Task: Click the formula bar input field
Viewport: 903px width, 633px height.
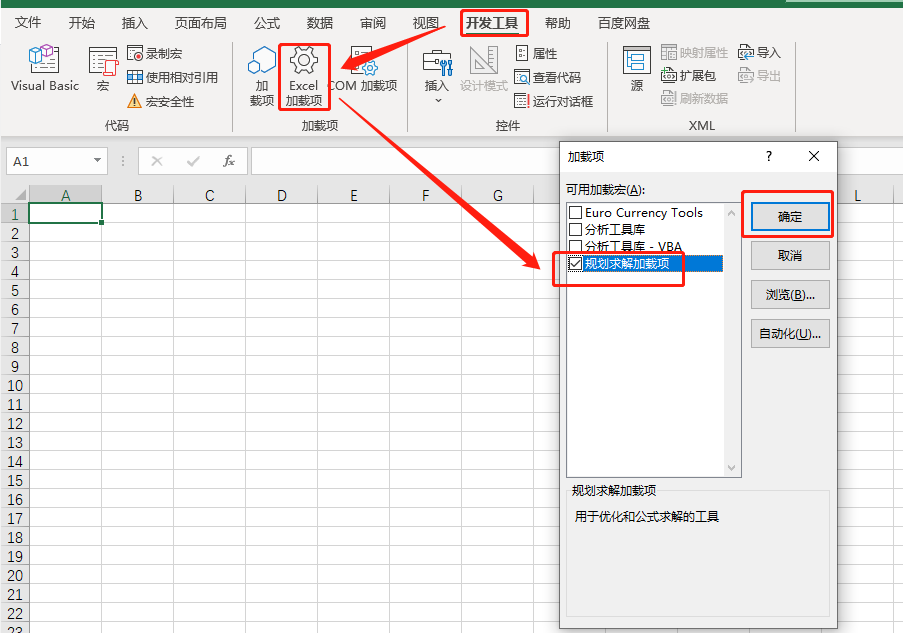Action: coord(400,161)
